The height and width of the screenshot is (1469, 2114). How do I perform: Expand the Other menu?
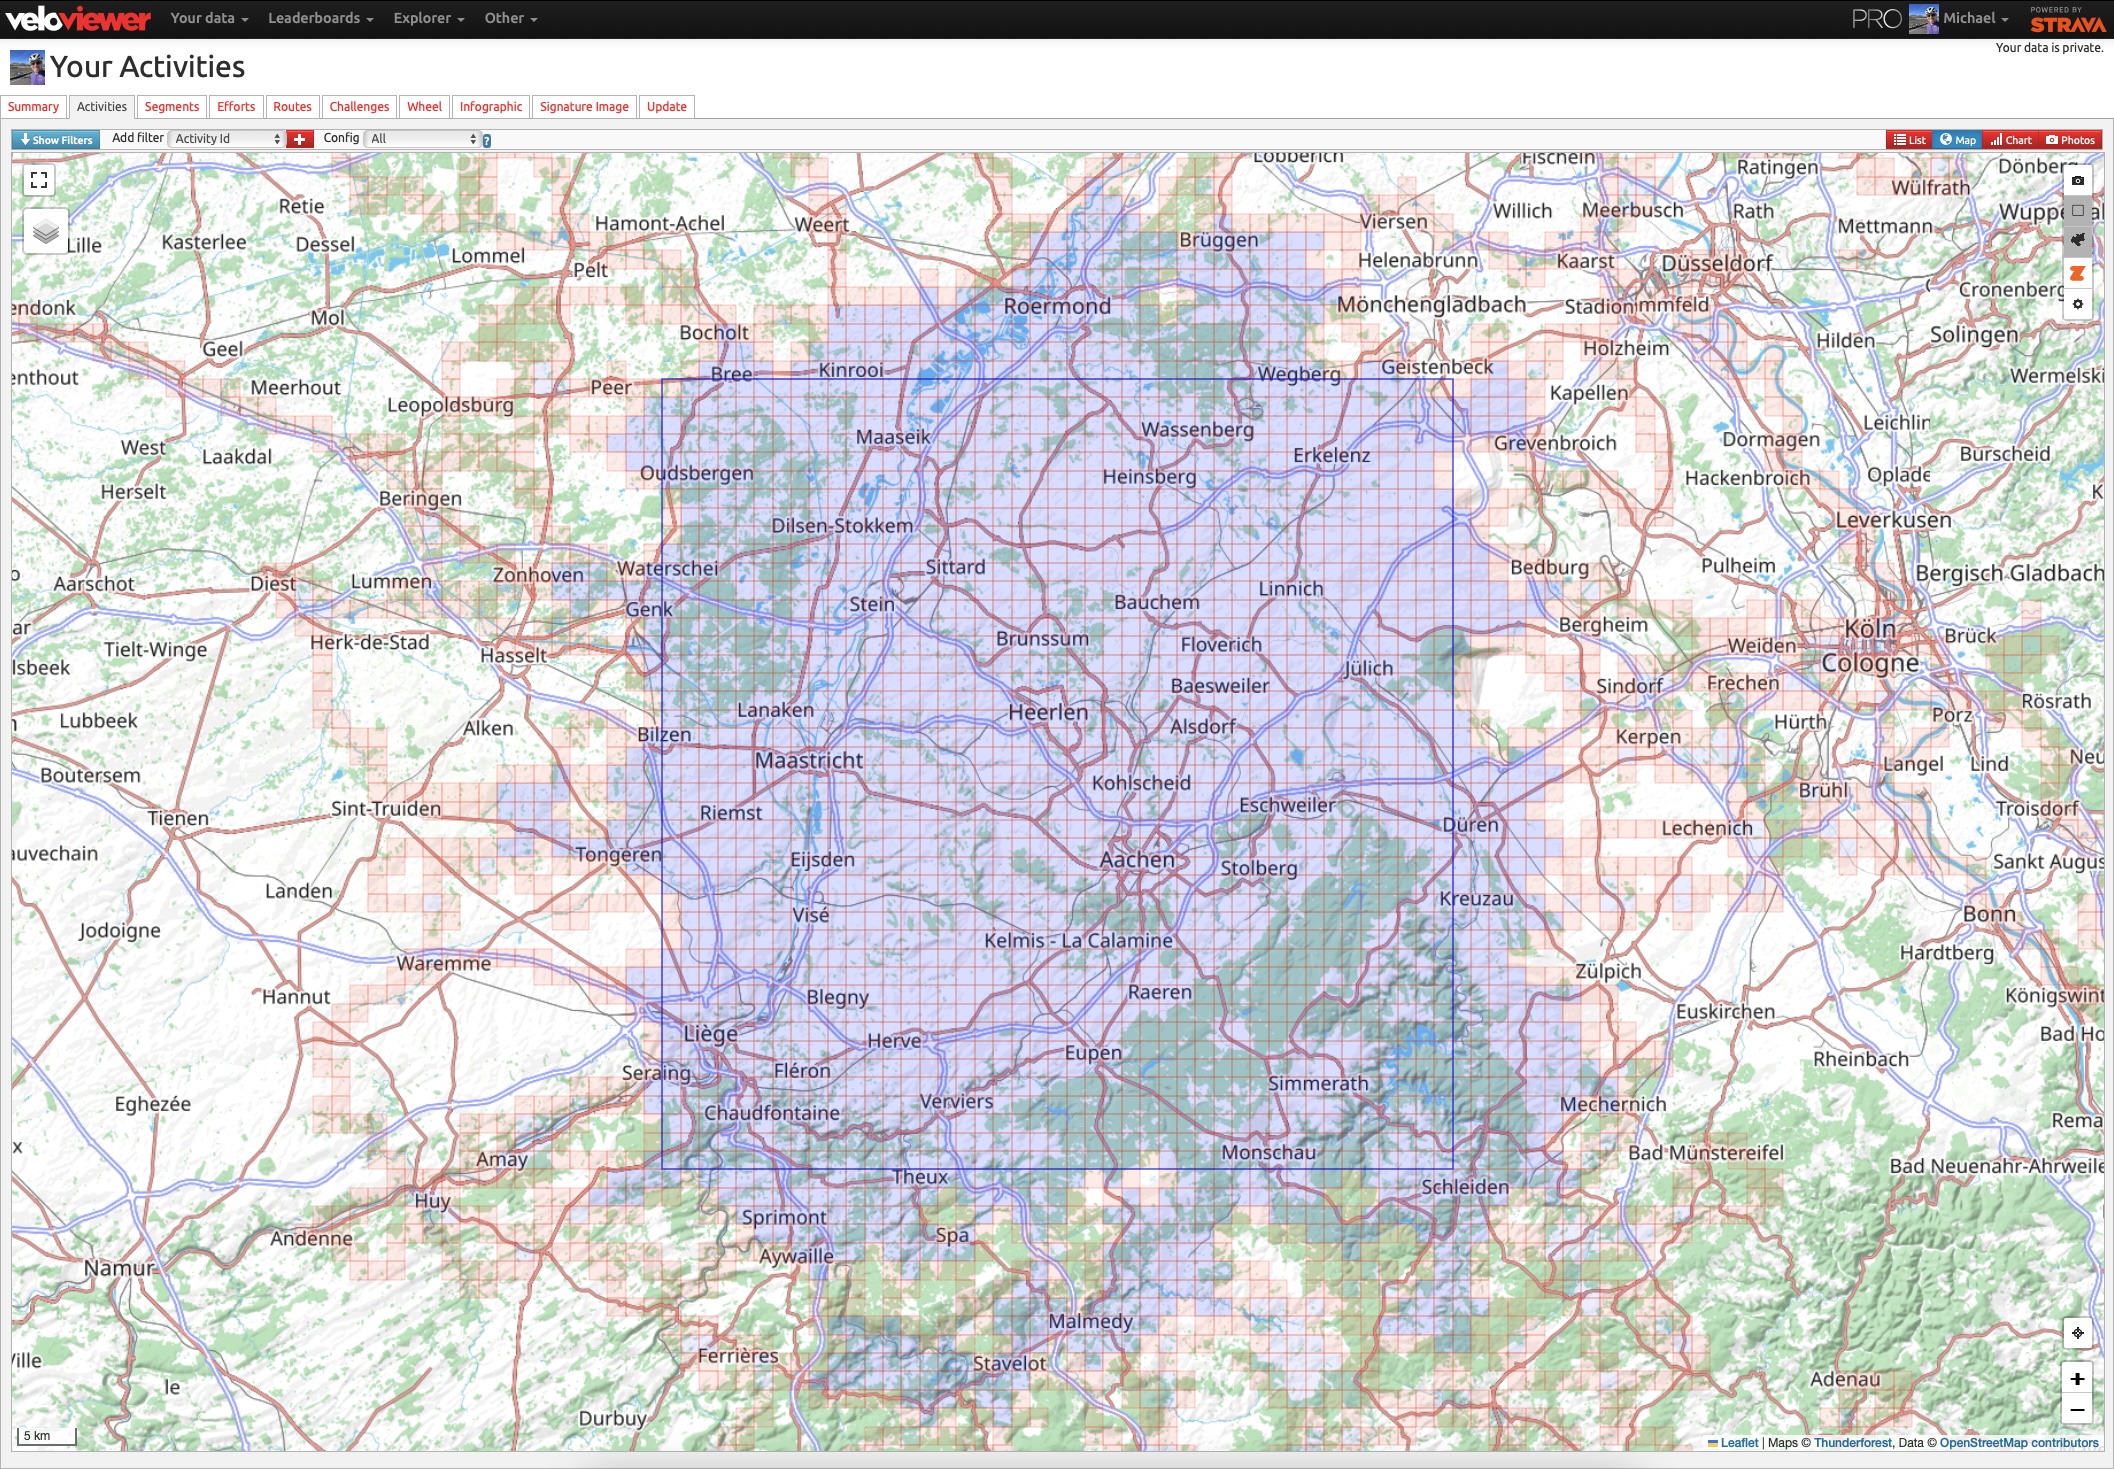pos(511,18)
